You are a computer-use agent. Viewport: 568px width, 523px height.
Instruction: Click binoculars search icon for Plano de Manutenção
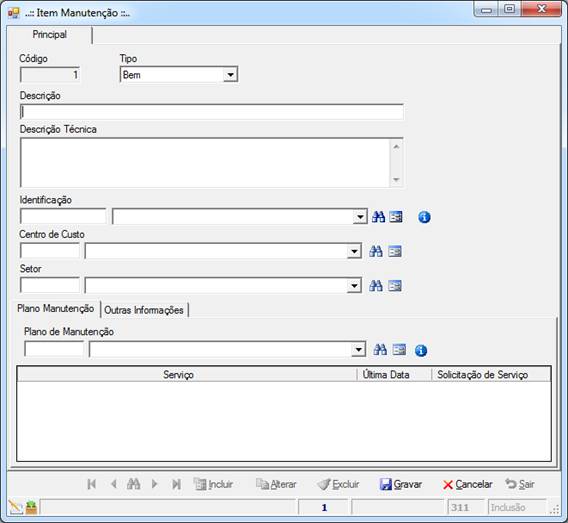pos(380,350)
